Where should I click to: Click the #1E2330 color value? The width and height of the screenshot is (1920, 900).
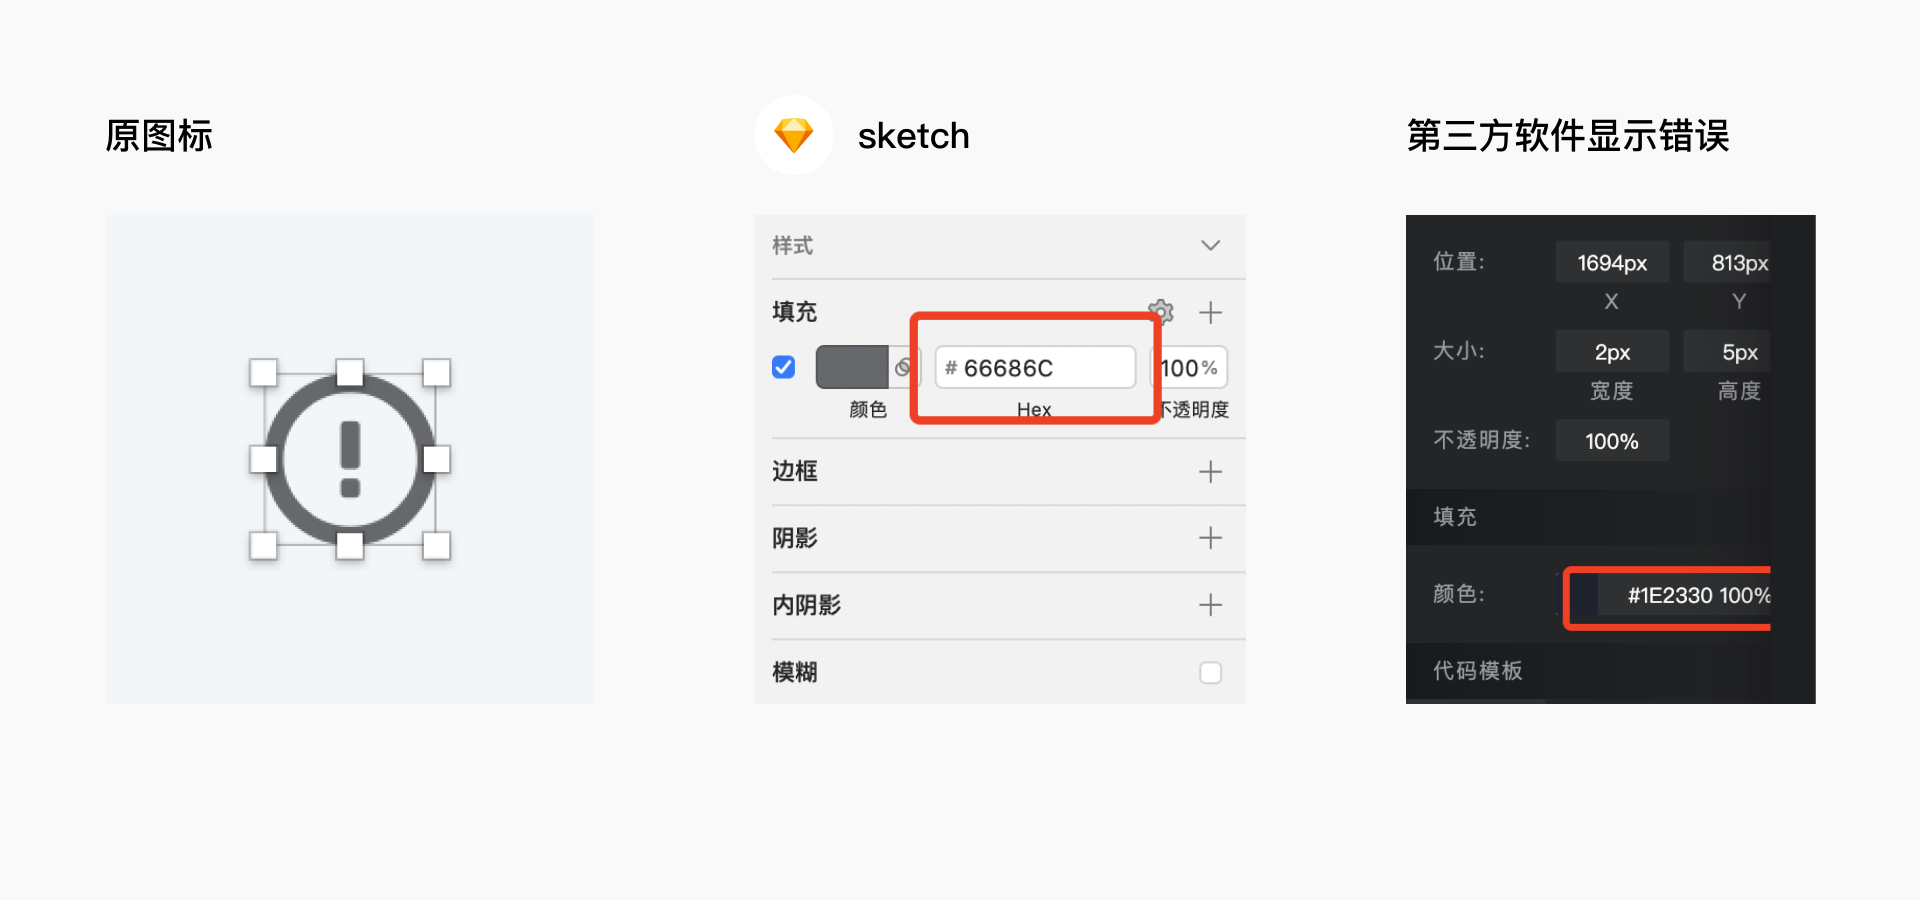1670,596
